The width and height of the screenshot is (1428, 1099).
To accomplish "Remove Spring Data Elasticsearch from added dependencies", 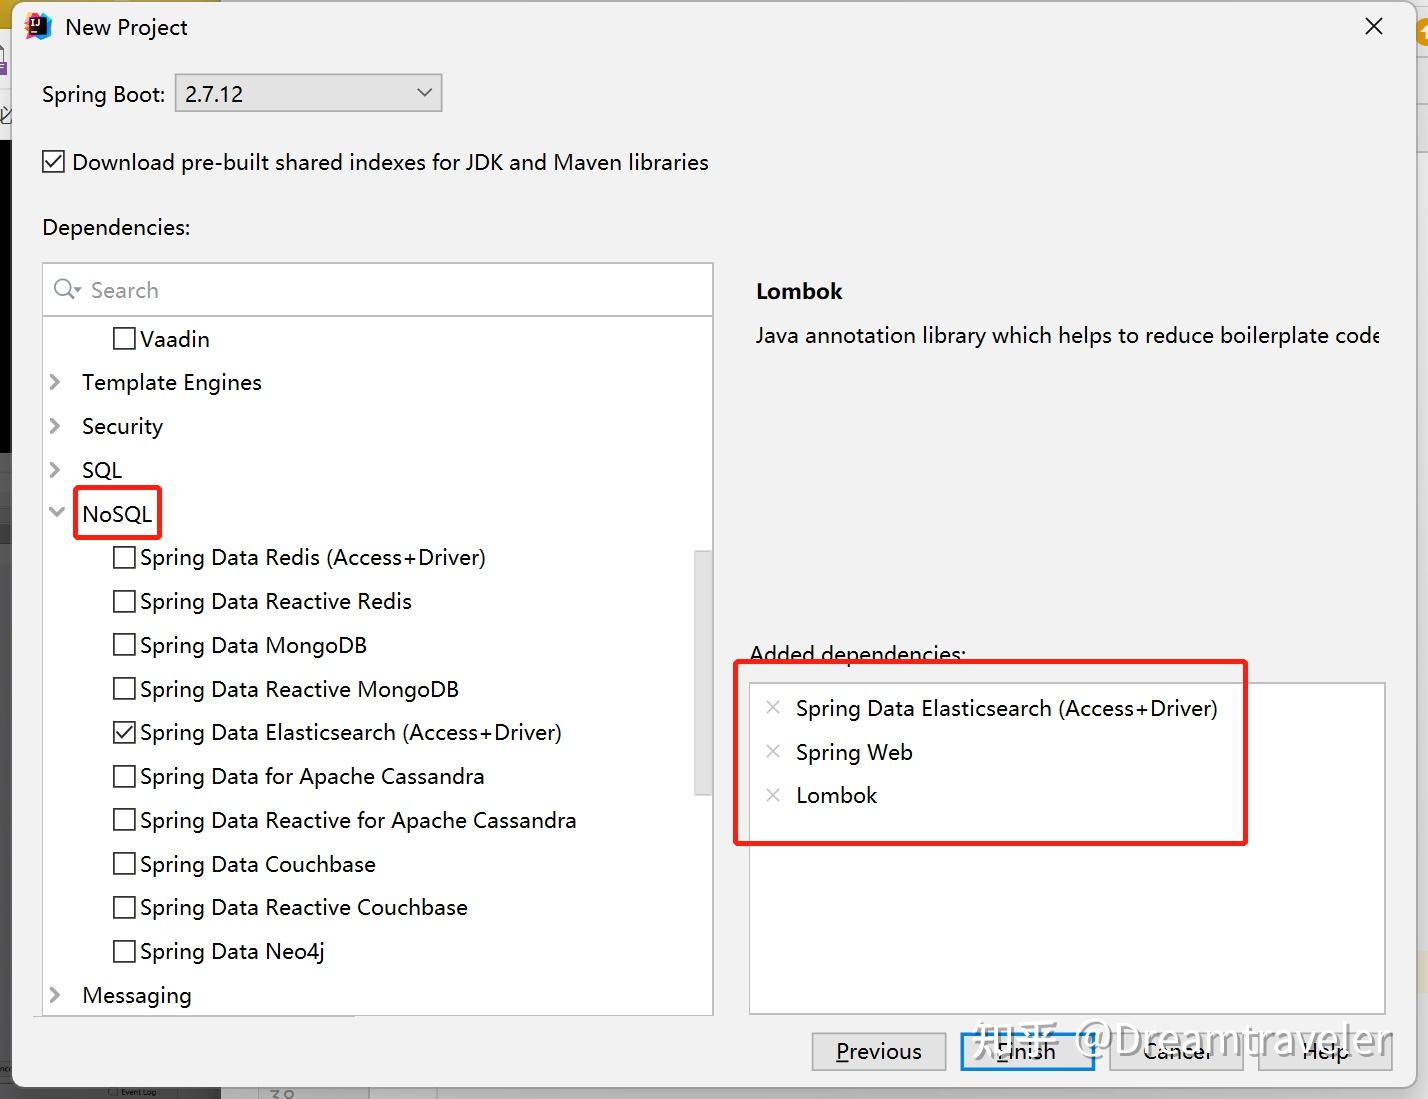I will [772, 708].
